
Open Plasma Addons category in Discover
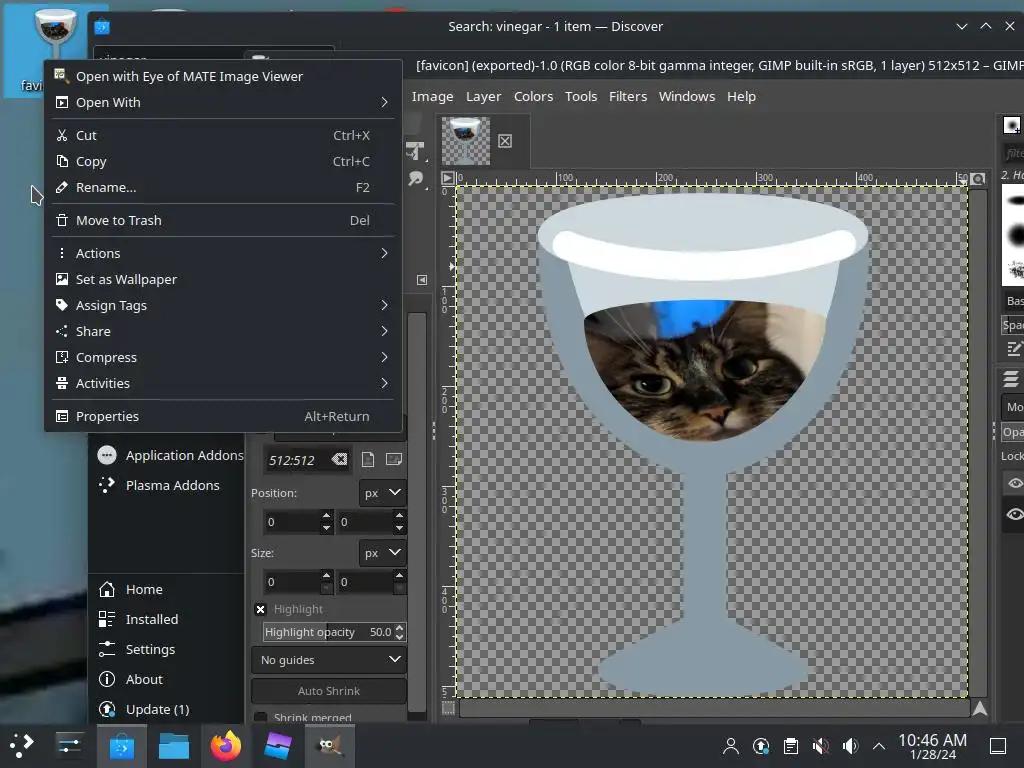(x=167, y=485)
